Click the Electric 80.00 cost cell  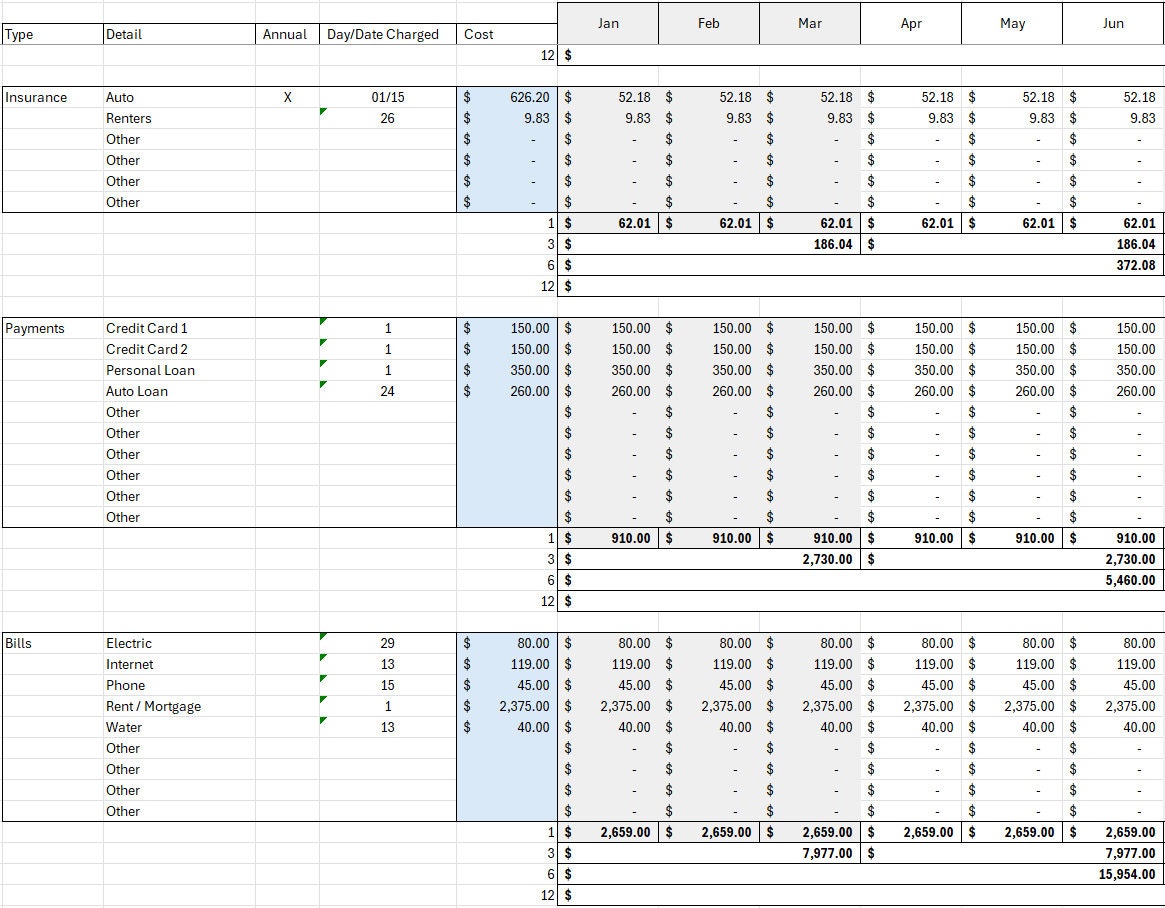point(507,643)
